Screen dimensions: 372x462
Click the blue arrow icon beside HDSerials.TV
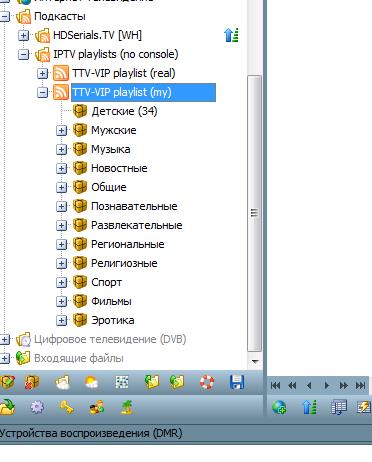point(231,35)
